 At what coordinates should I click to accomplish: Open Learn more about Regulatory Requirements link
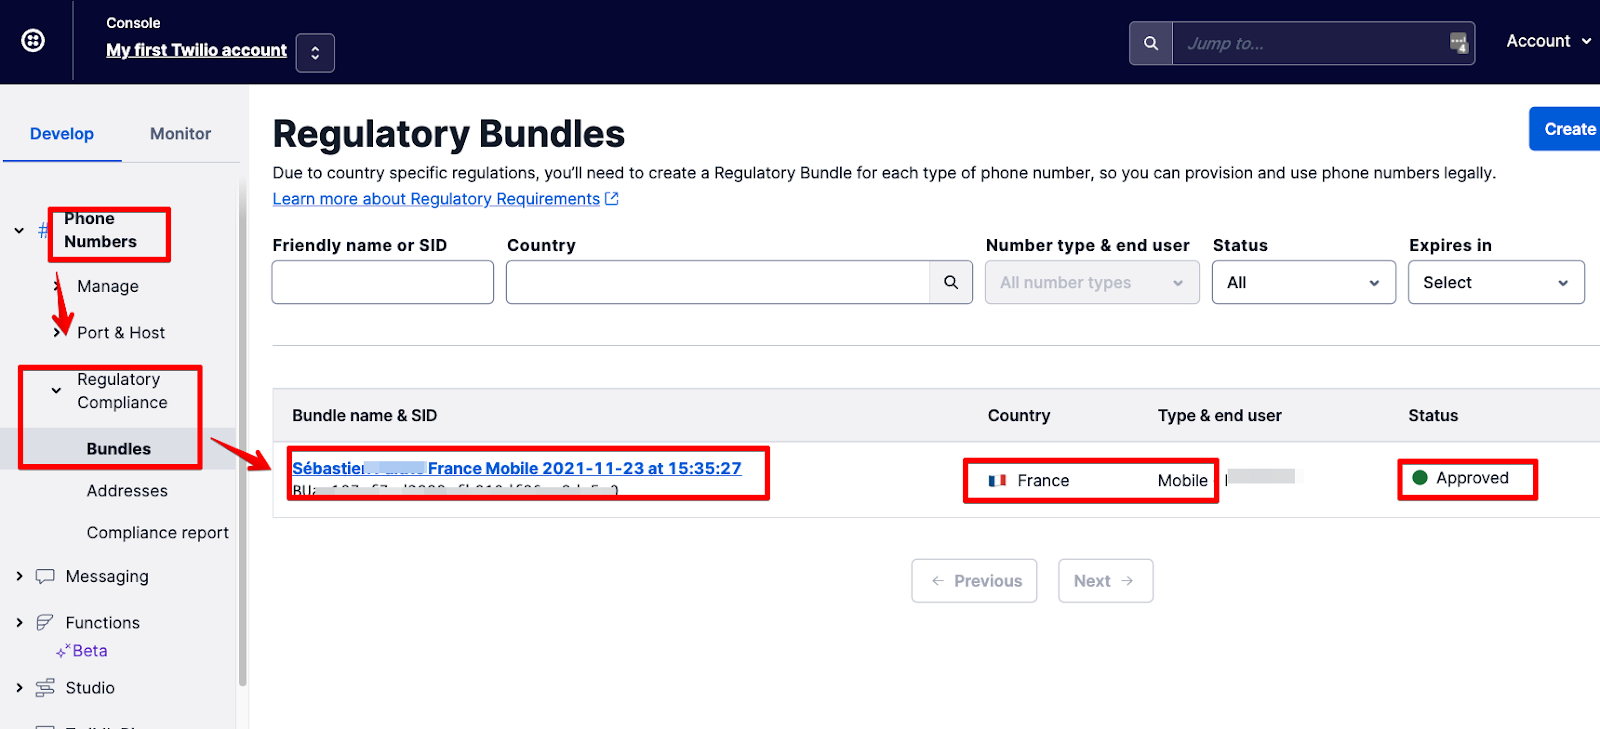tap(436, 199)
